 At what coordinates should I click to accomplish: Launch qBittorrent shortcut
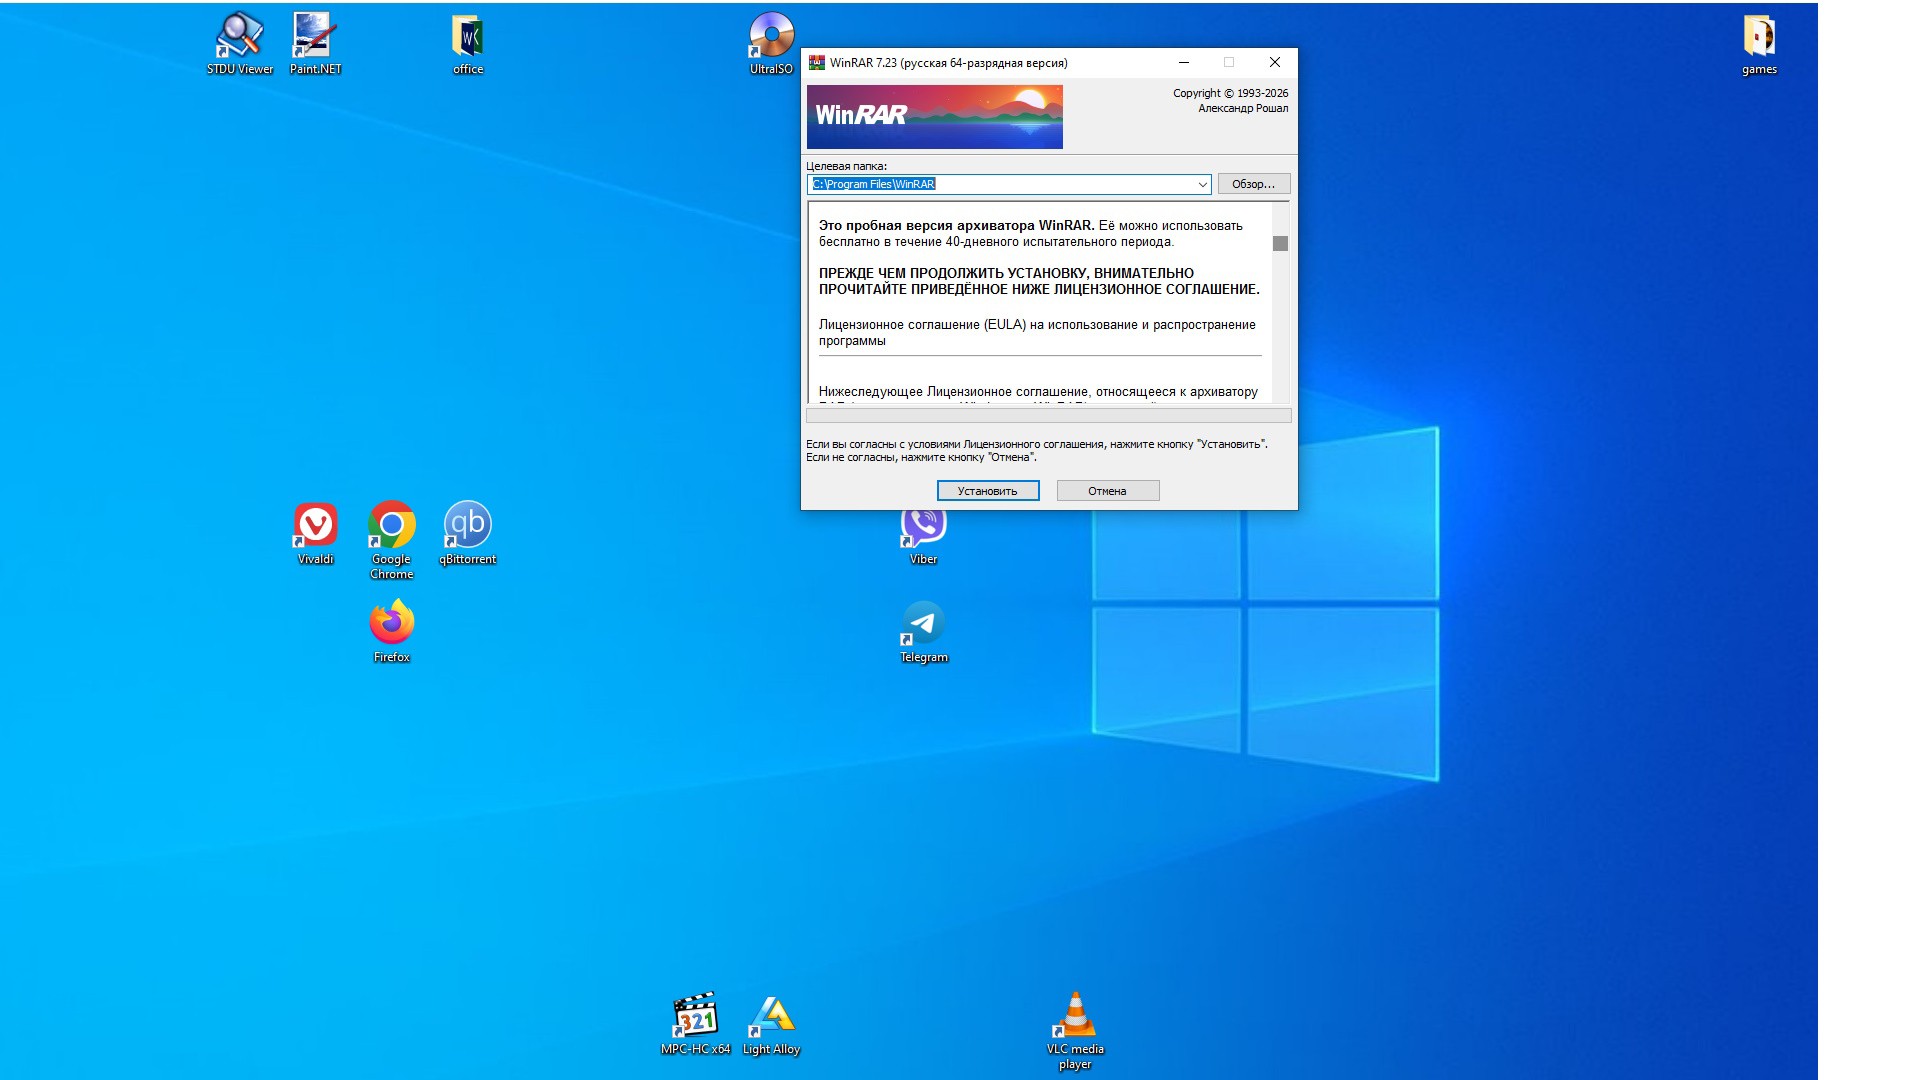[x=468, y=533]
